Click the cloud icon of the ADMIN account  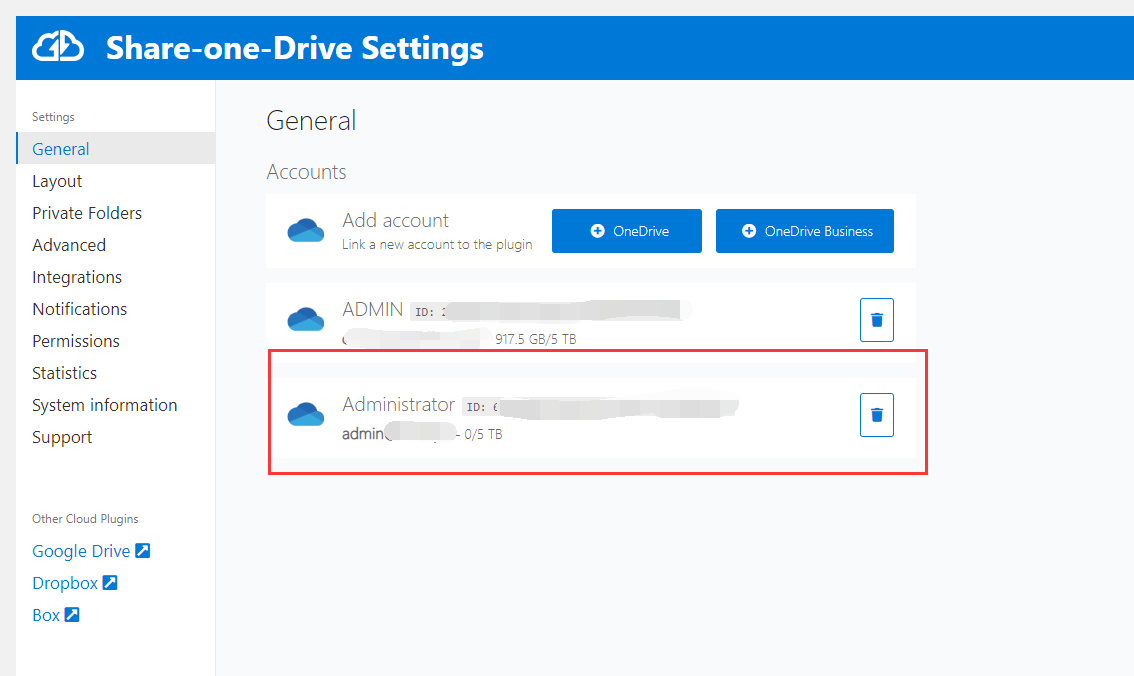tap(306, 319)
